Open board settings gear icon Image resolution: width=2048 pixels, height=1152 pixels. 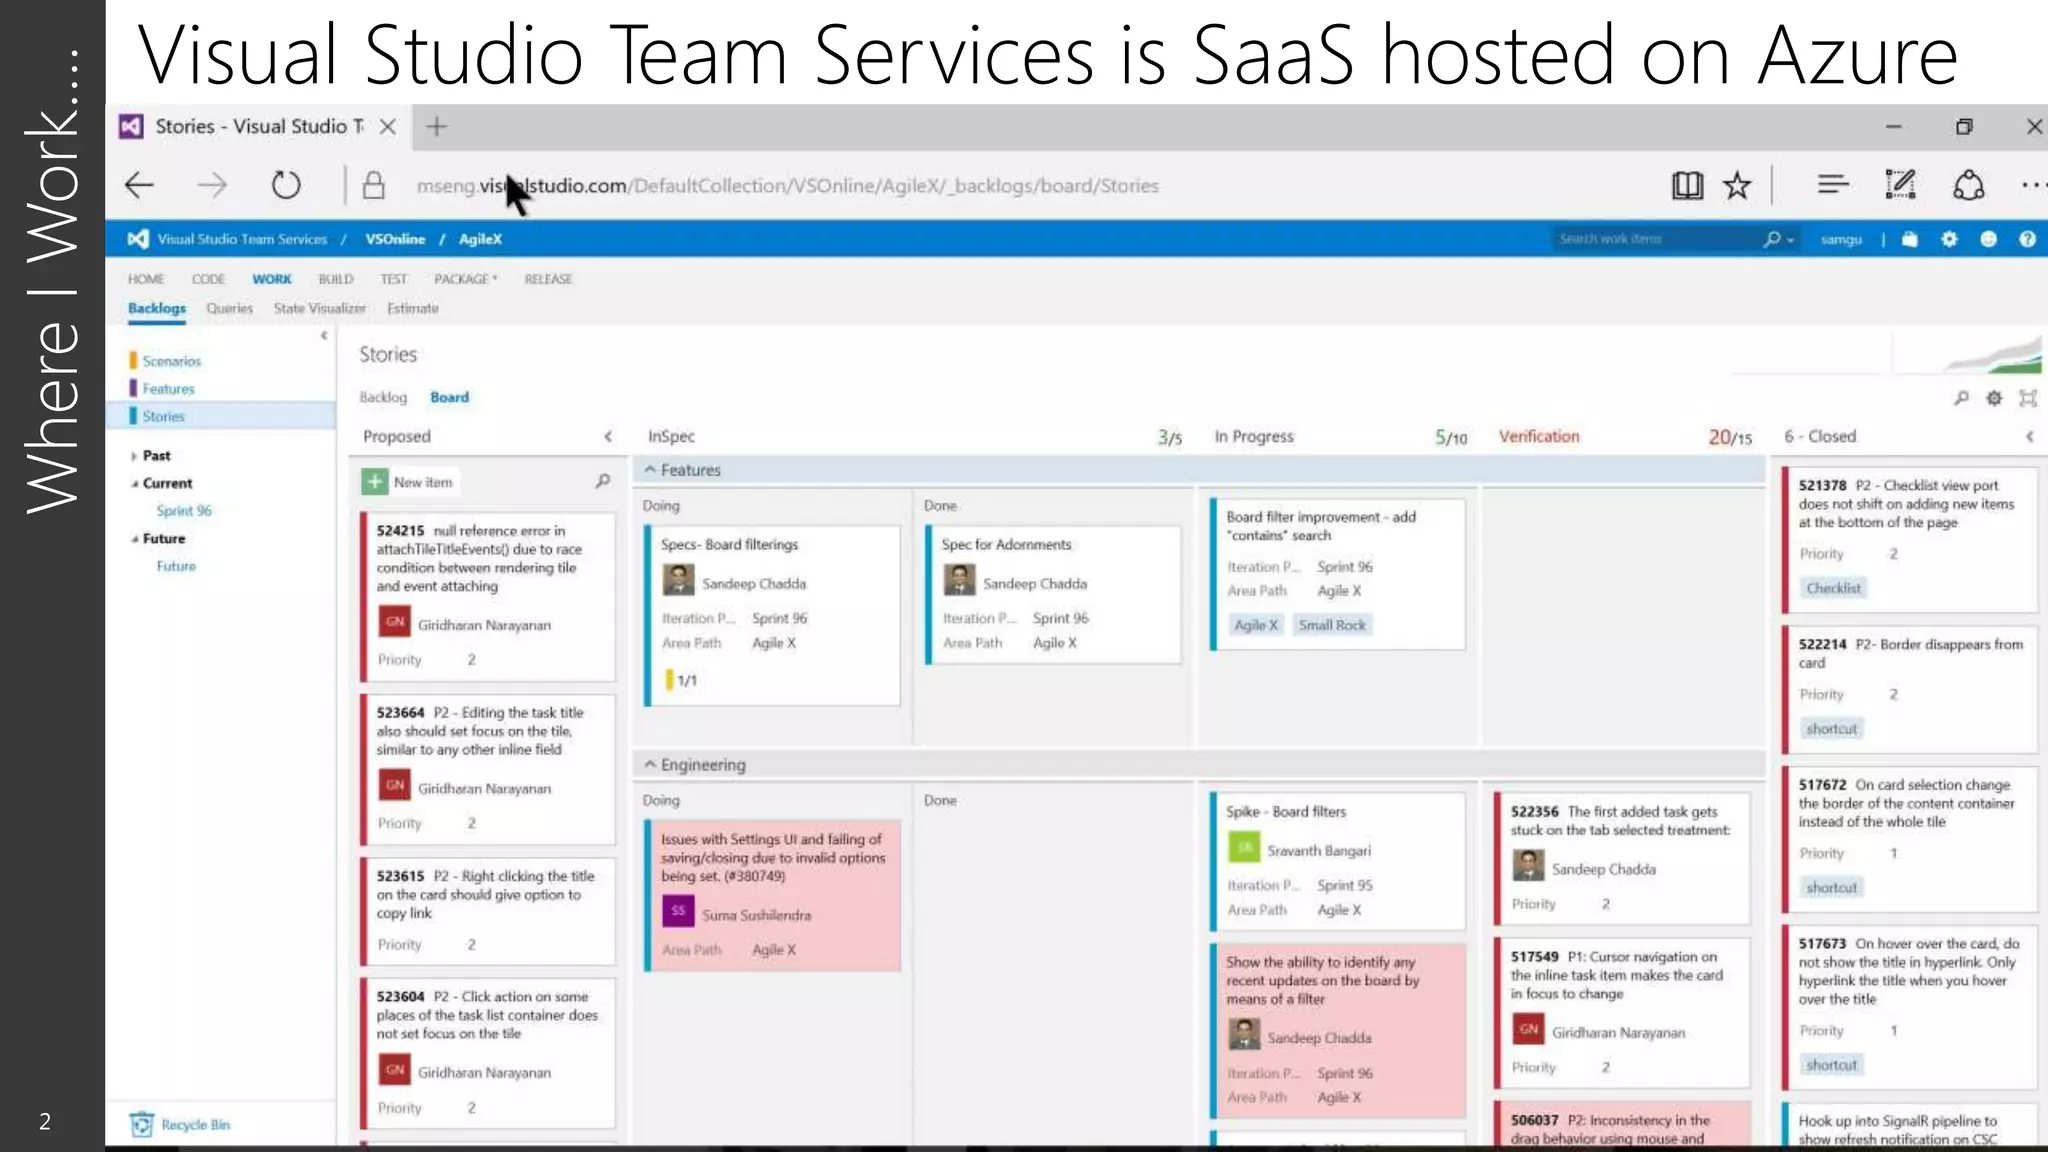coord(1994,398)
